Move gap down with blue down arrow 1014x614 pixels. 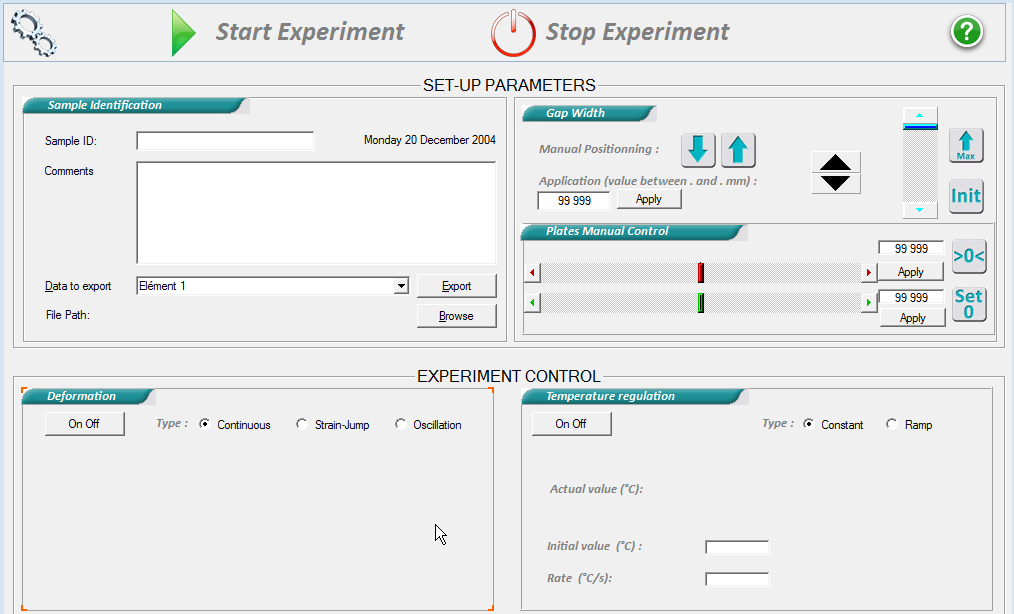pos(698,150)
